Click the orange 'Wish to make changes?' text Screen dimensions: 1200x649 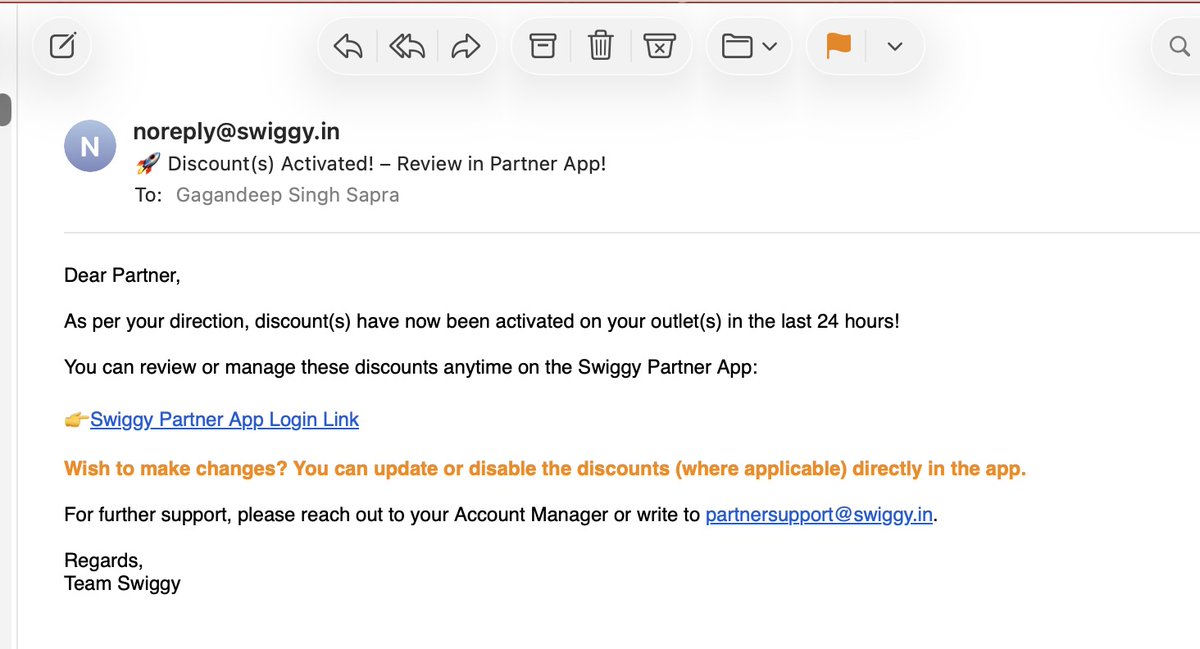[545, 468]
